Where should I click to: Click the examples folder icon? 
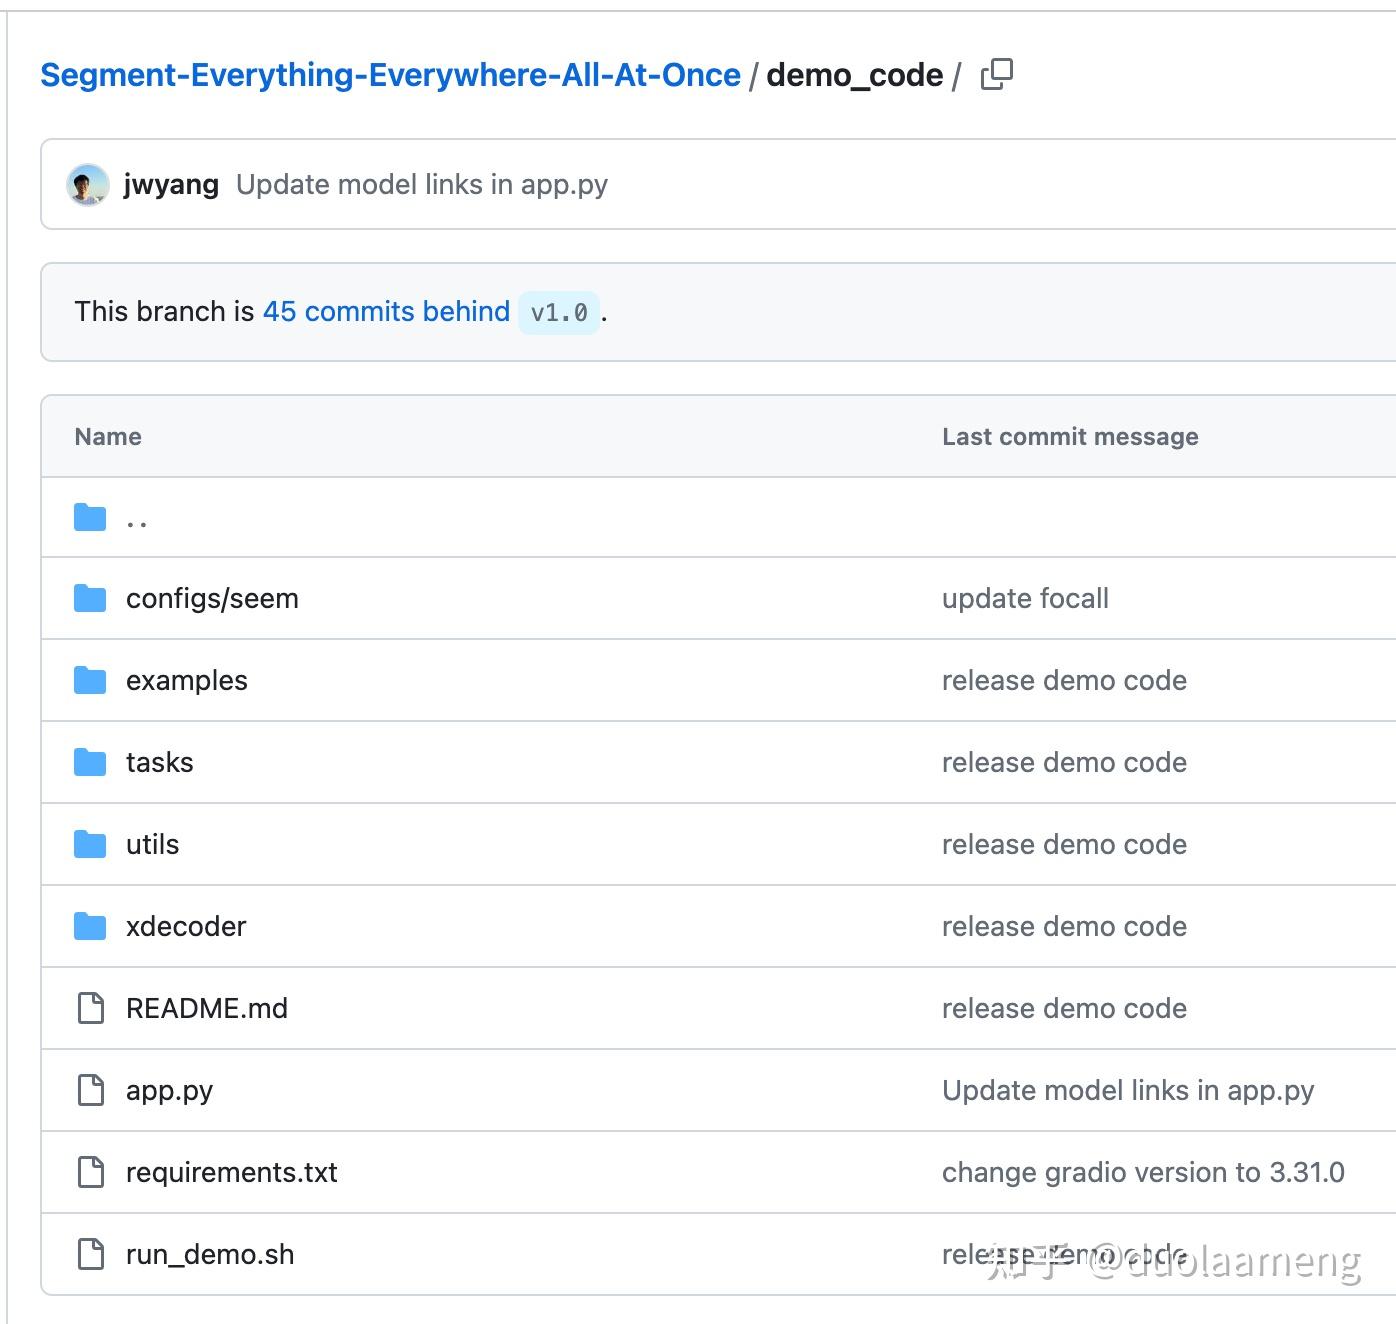89,680
